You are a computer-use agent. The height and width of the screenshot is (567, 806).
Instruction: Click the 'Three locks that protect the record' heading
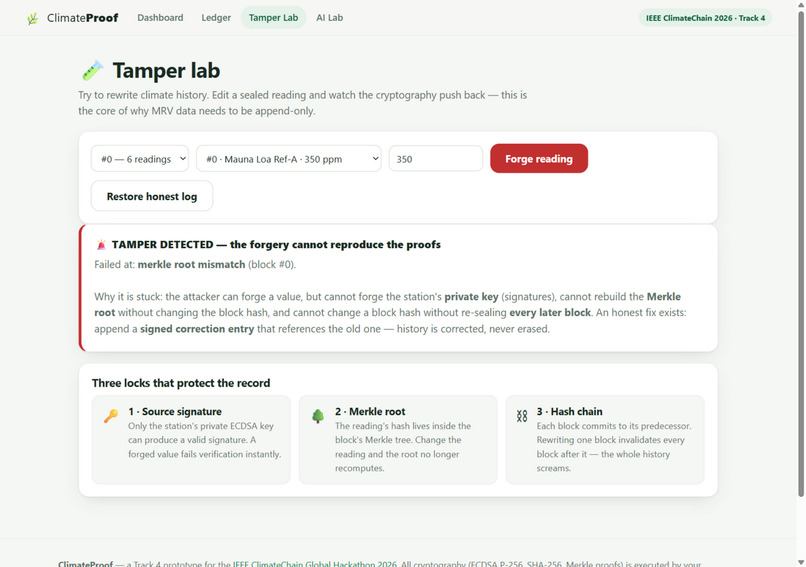tap(181, 383)
